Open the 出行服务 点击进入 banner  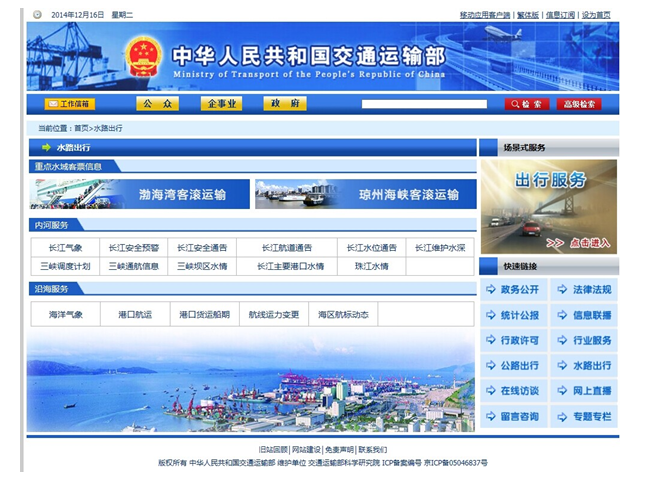point(549,207)
